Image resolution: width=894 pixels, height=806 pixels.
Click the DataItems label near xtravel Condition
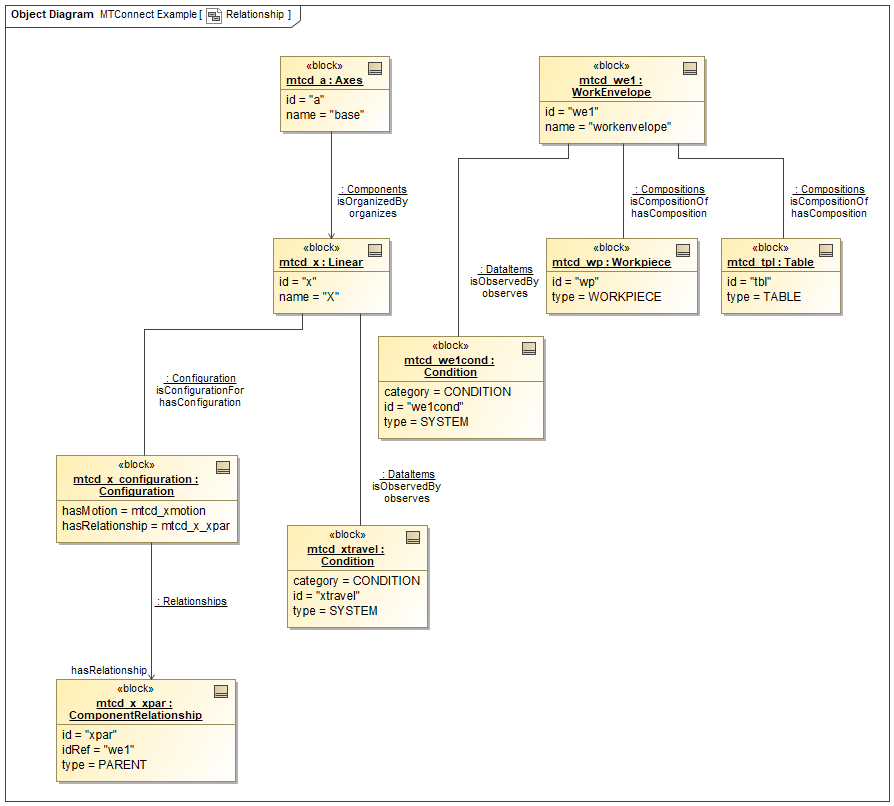coord(407,474)
